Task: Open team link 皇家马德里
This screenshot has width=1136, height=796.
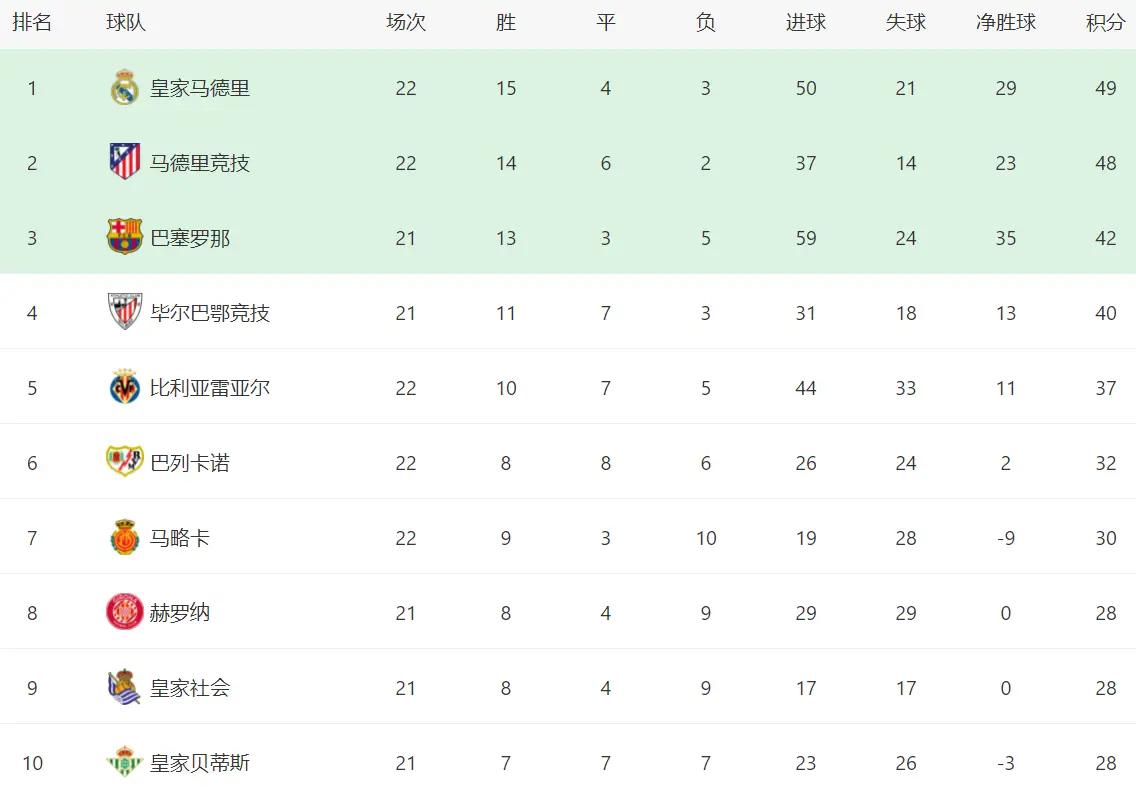Action: point(200,88)
